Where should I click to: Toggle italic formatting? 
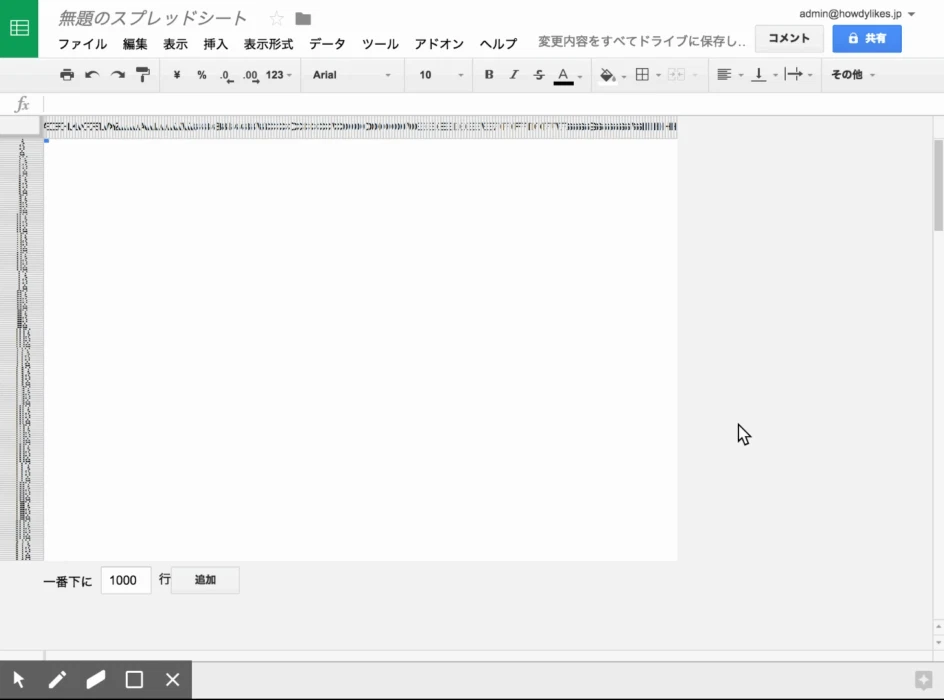coord(514,75)
